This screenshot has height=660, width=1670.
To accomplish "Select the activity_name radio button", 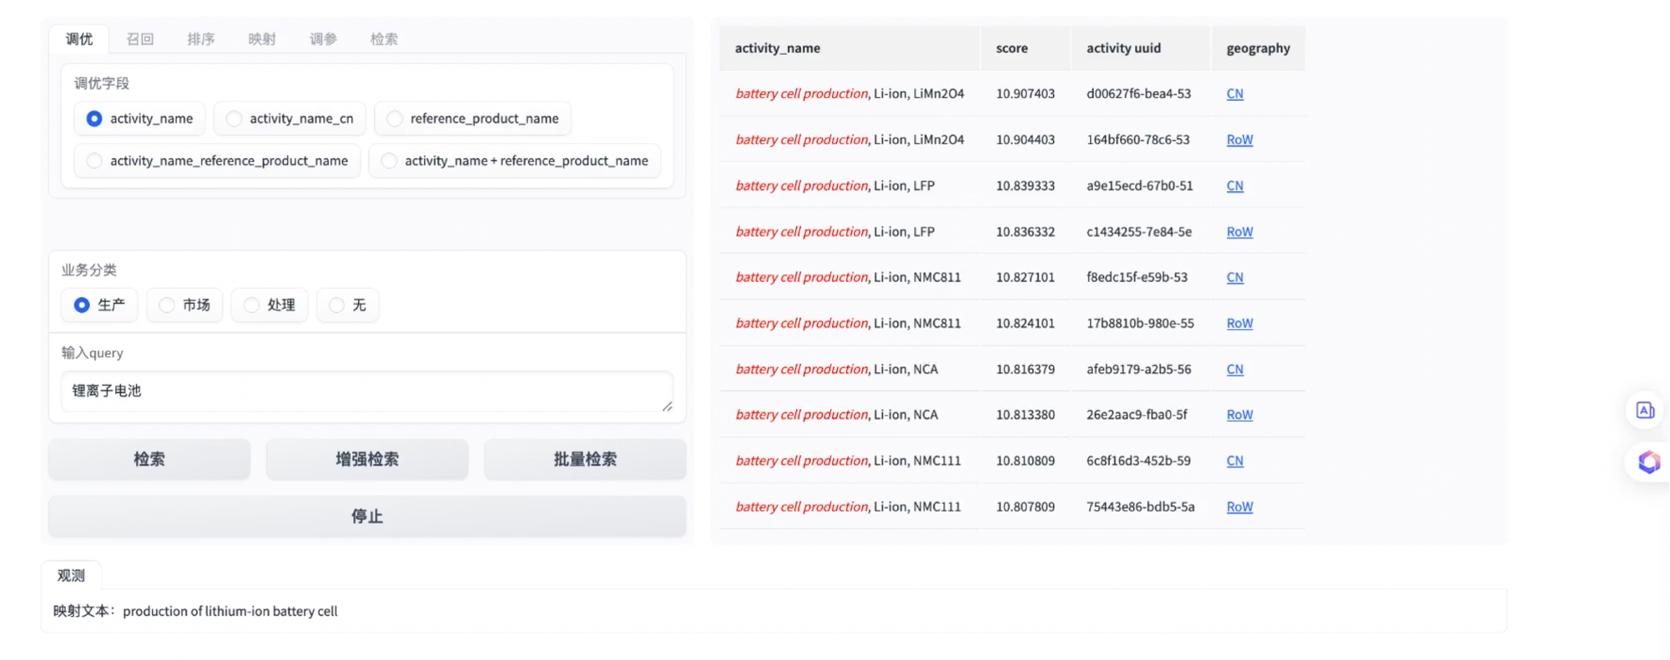I will tap(94, 119).
